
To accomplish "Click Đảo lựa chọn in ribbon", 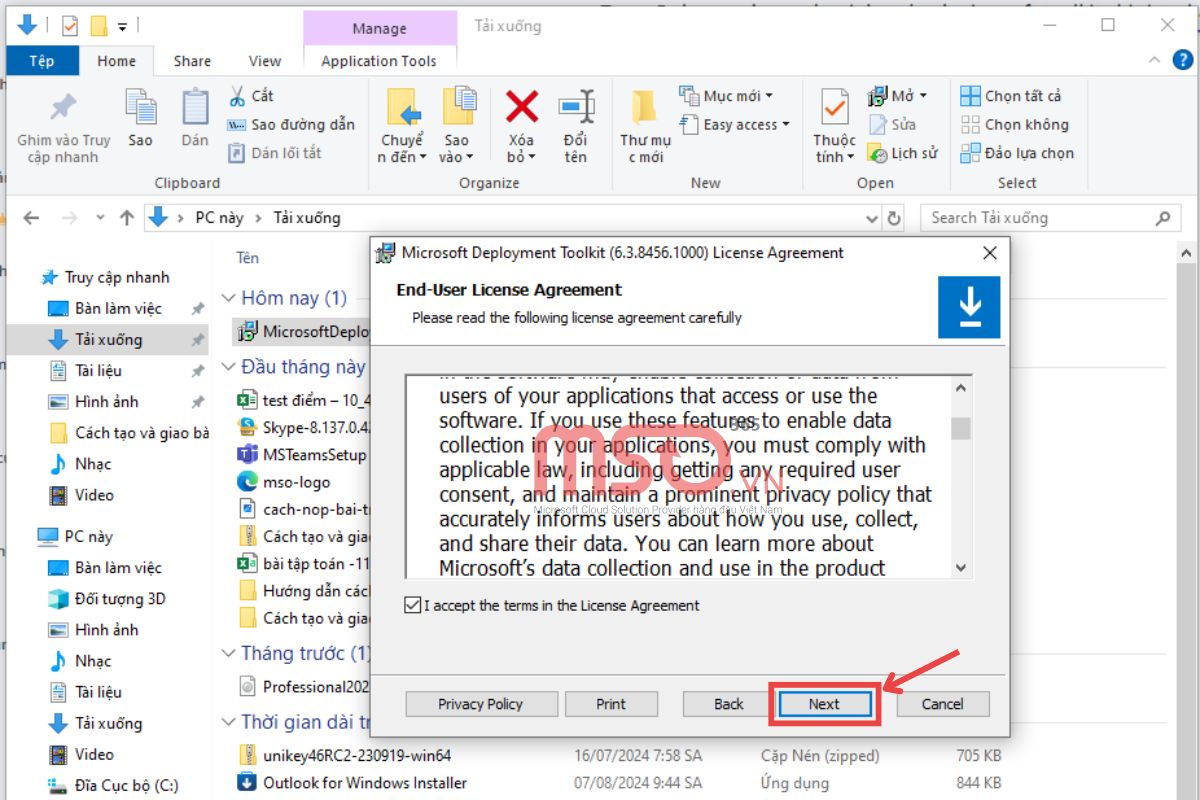I will point(1017,153).
